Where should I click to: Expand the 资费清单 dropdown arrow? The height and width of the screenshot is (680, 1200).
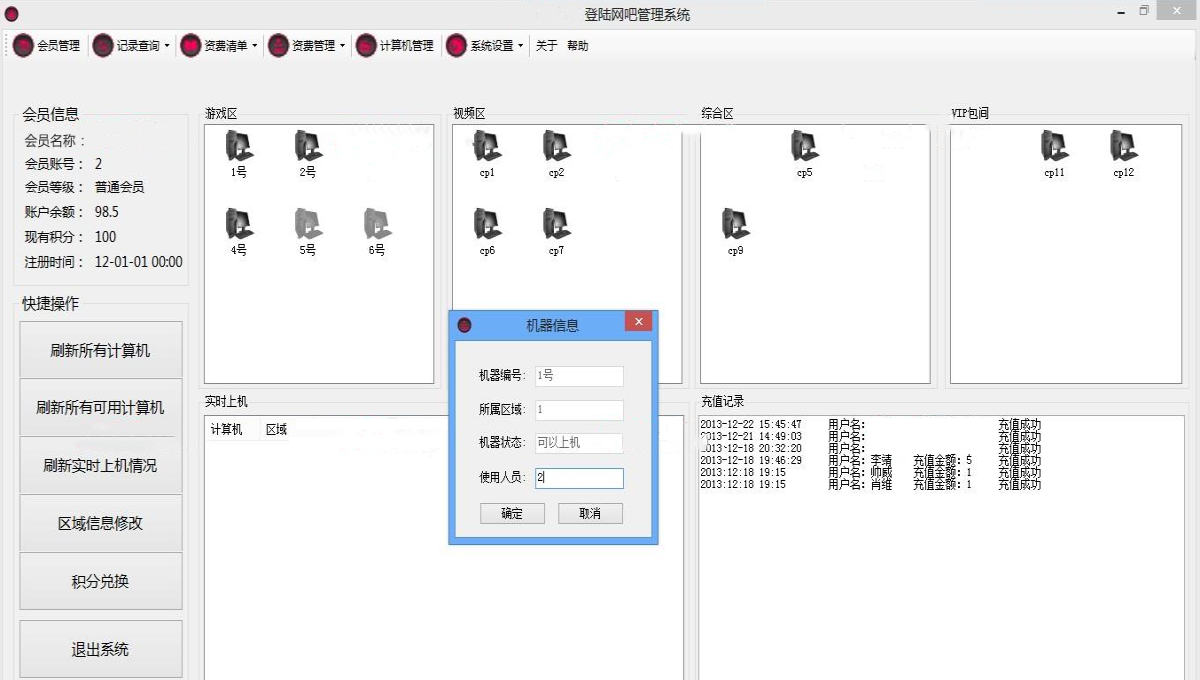[254, 46]
